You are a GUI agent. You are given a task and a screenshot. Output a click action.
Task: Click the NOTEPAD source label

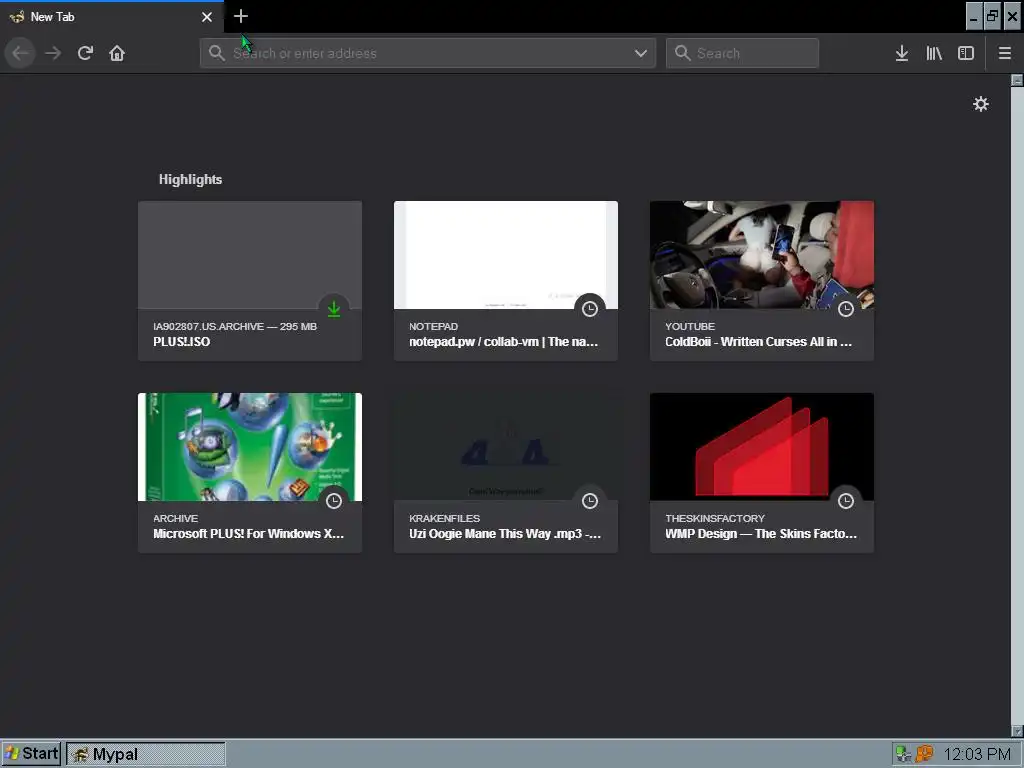pyautogui.click(x=434, y=327)
